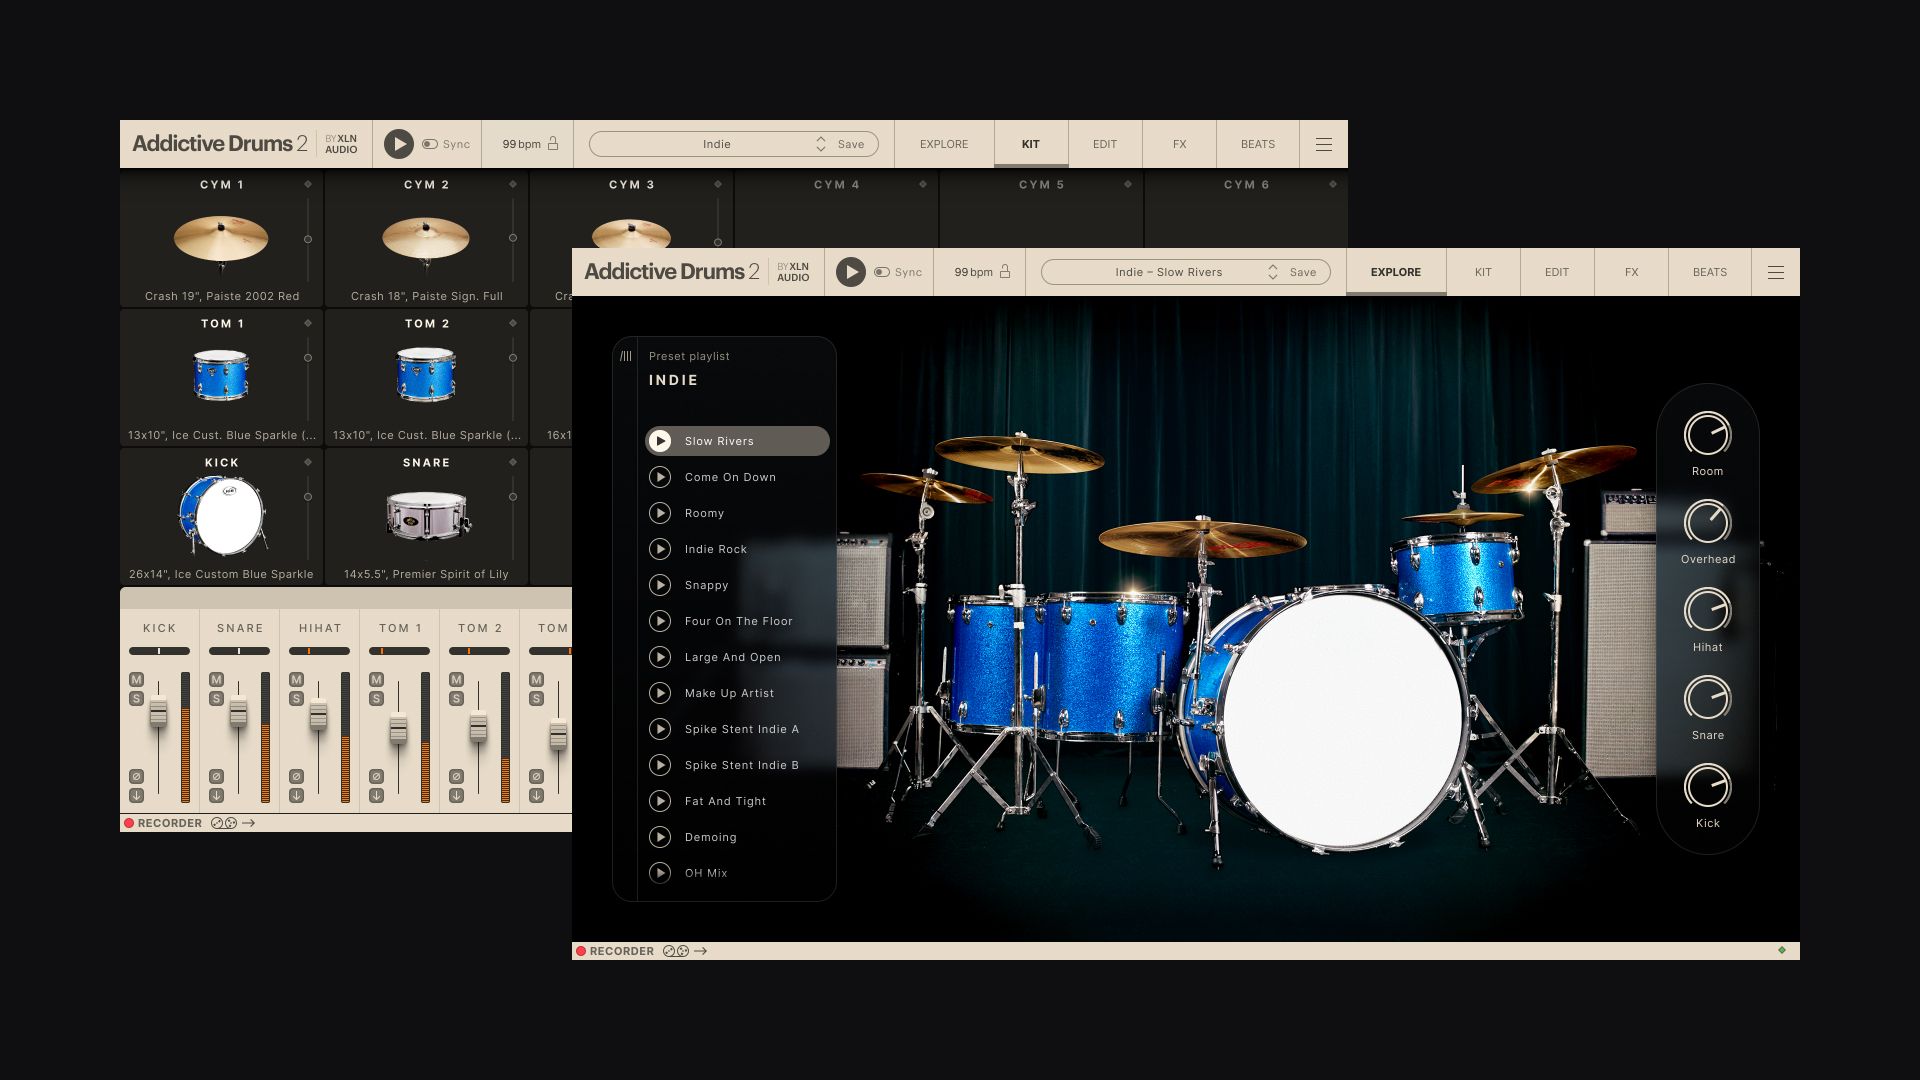Expand the preset playlist panel
The width and height of the screenshot is (1920, 1080).
(625, 355)
